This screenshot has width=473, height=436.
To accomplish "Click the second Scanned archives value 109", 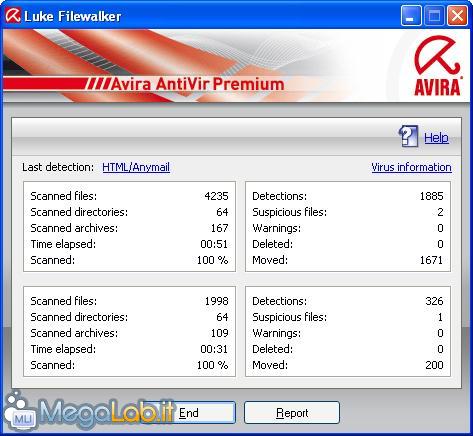I will [x=219, y=333].
